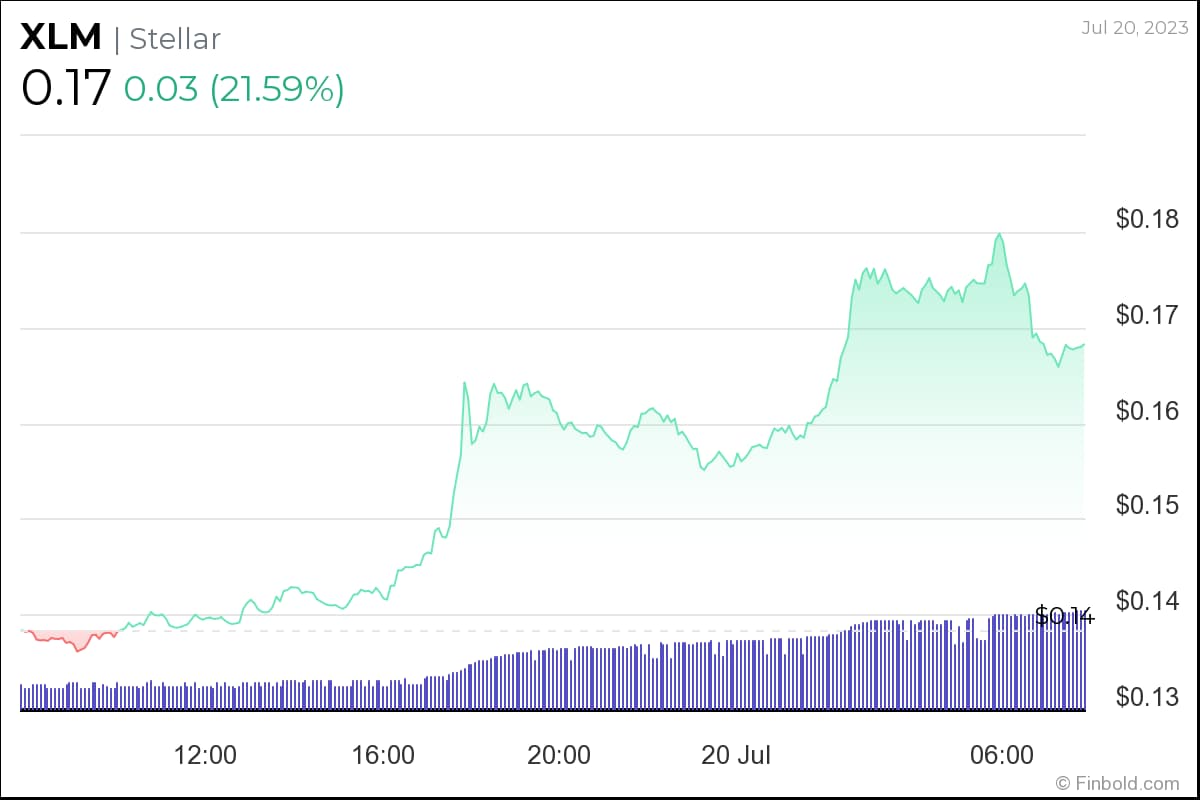
Task: Click the $0.15 price axis label
Action: click(x=1149, y=505)
